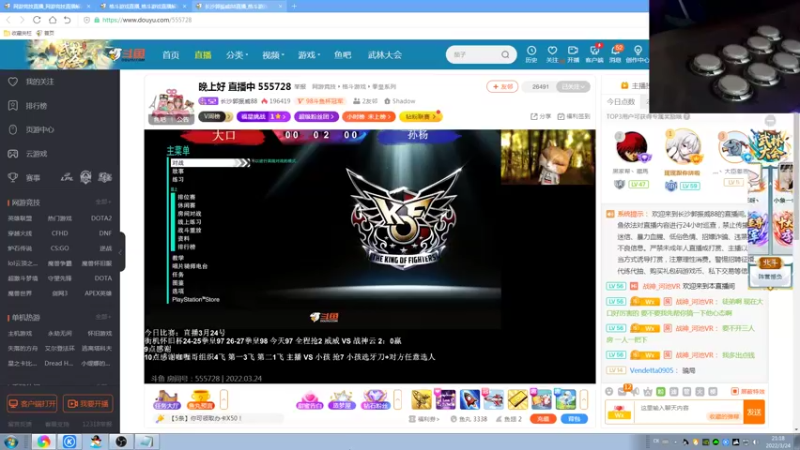Go back using the browser back arrow
800x450 pixels.
[x=9, y=20]
